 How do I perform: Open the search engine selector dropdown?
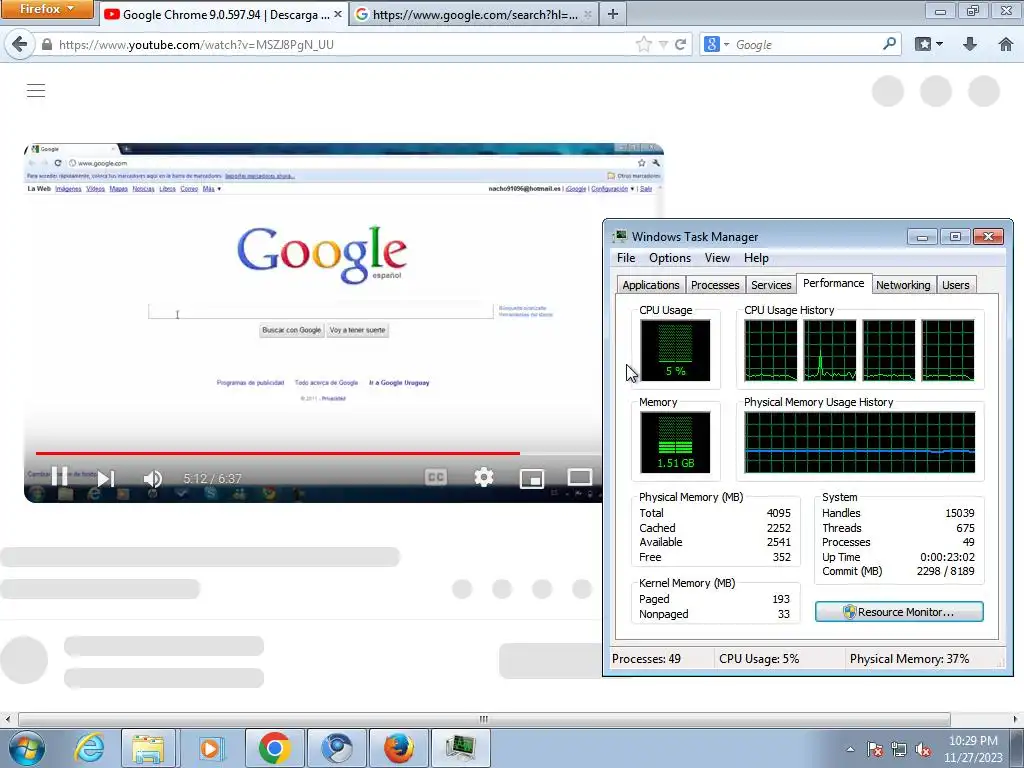coord(716,44)
